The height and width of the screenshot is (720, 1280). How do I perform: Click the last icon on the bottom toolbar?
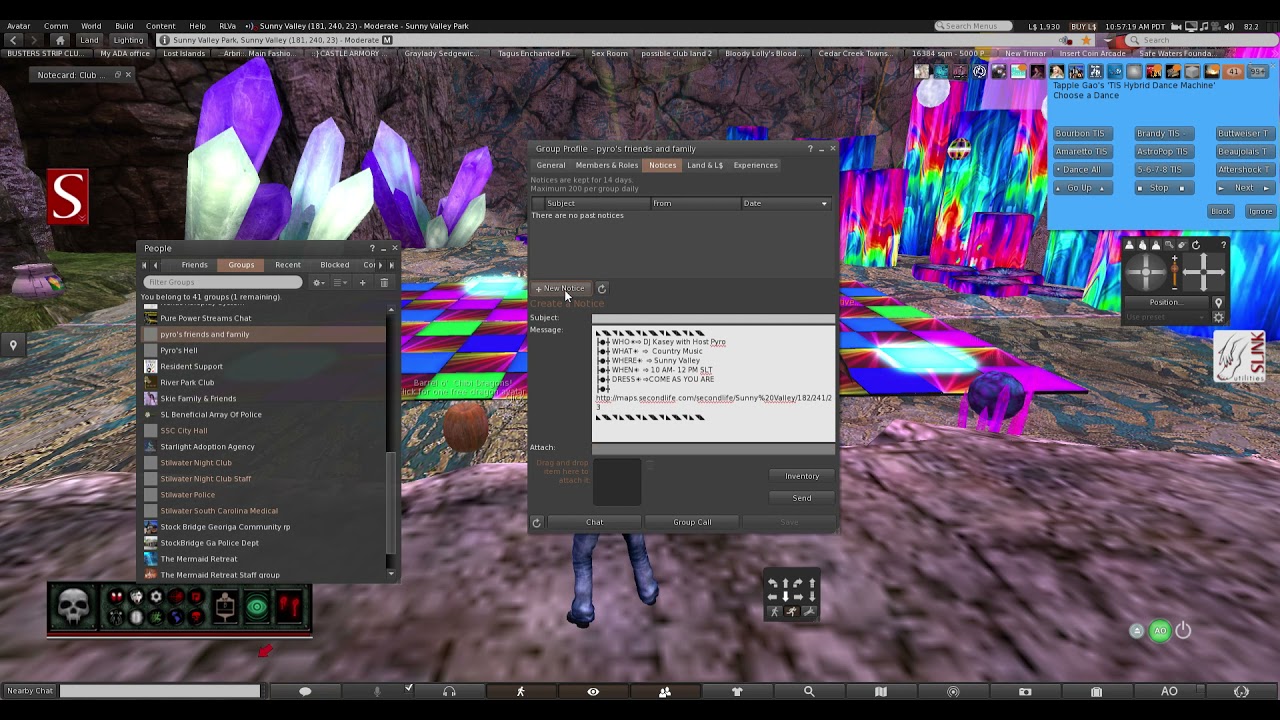click(1241, 691)
